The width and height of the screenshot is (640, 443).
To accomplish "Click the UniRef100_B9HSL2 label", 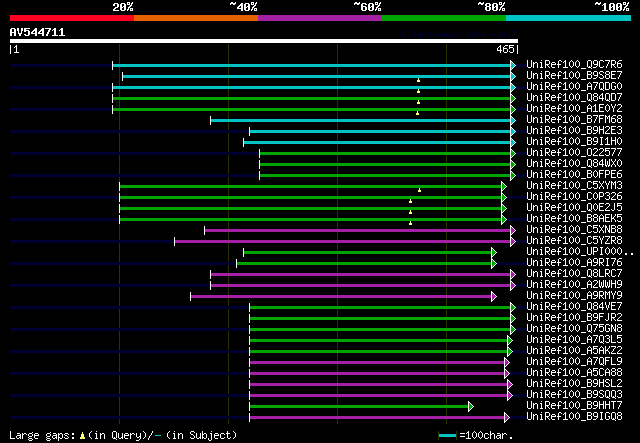I will tap(574, 384).
